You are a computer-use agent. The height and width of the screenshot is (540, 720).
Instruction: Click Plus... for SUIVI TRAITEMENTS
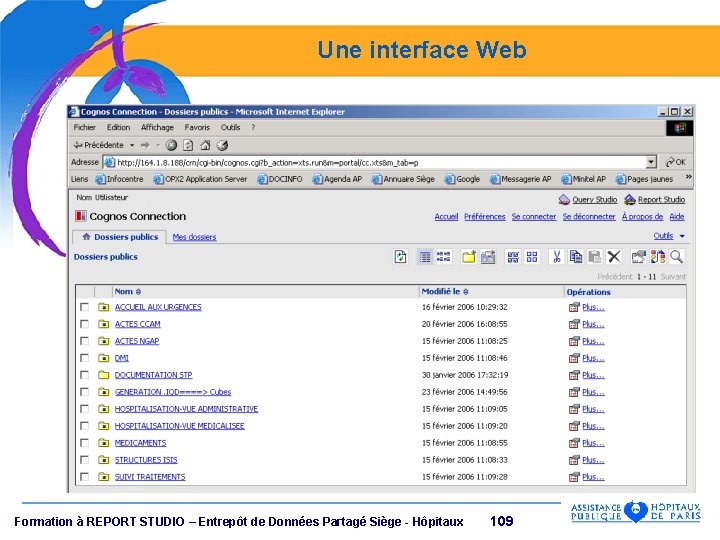593,477
